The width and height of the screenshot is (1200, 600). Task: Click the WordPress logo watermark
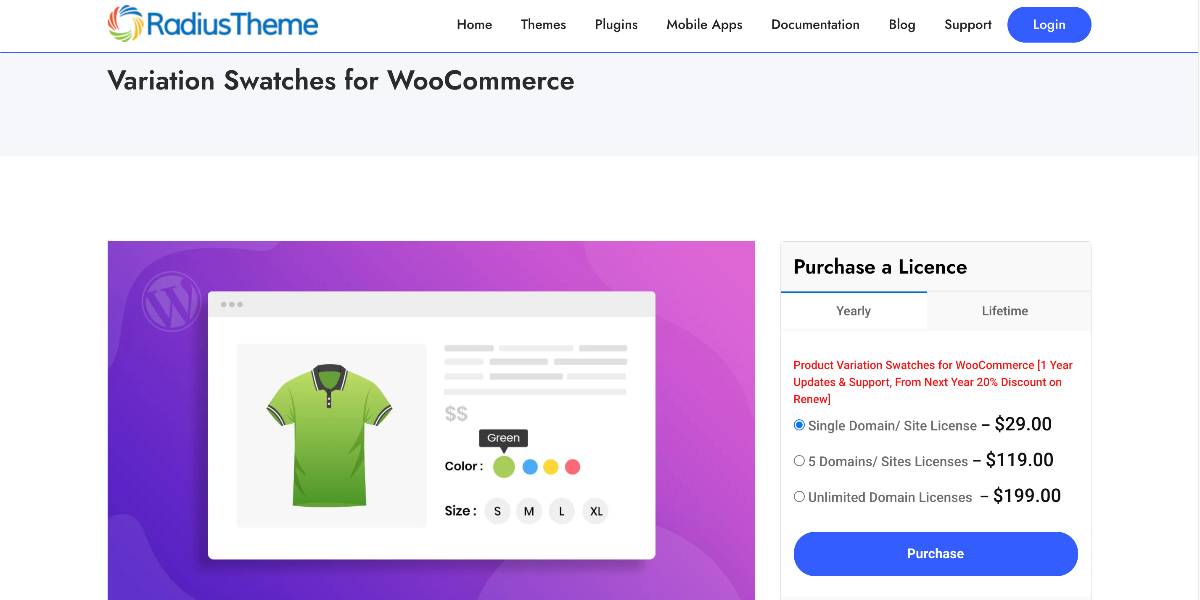coord(172,301)
